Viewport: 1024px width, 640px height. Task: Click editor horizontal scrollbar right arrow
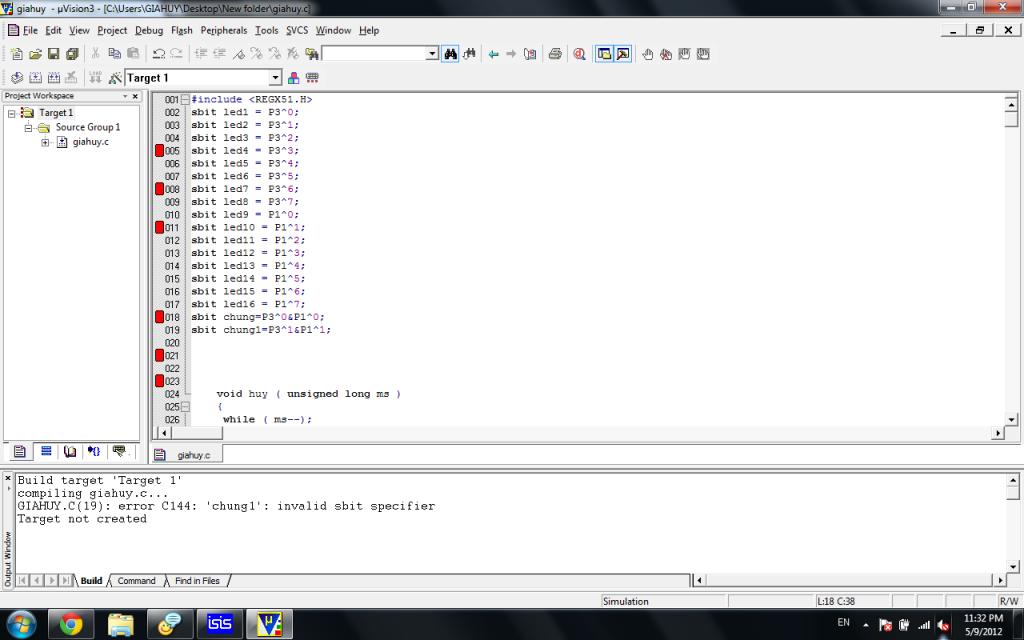(x=997, y=432)
